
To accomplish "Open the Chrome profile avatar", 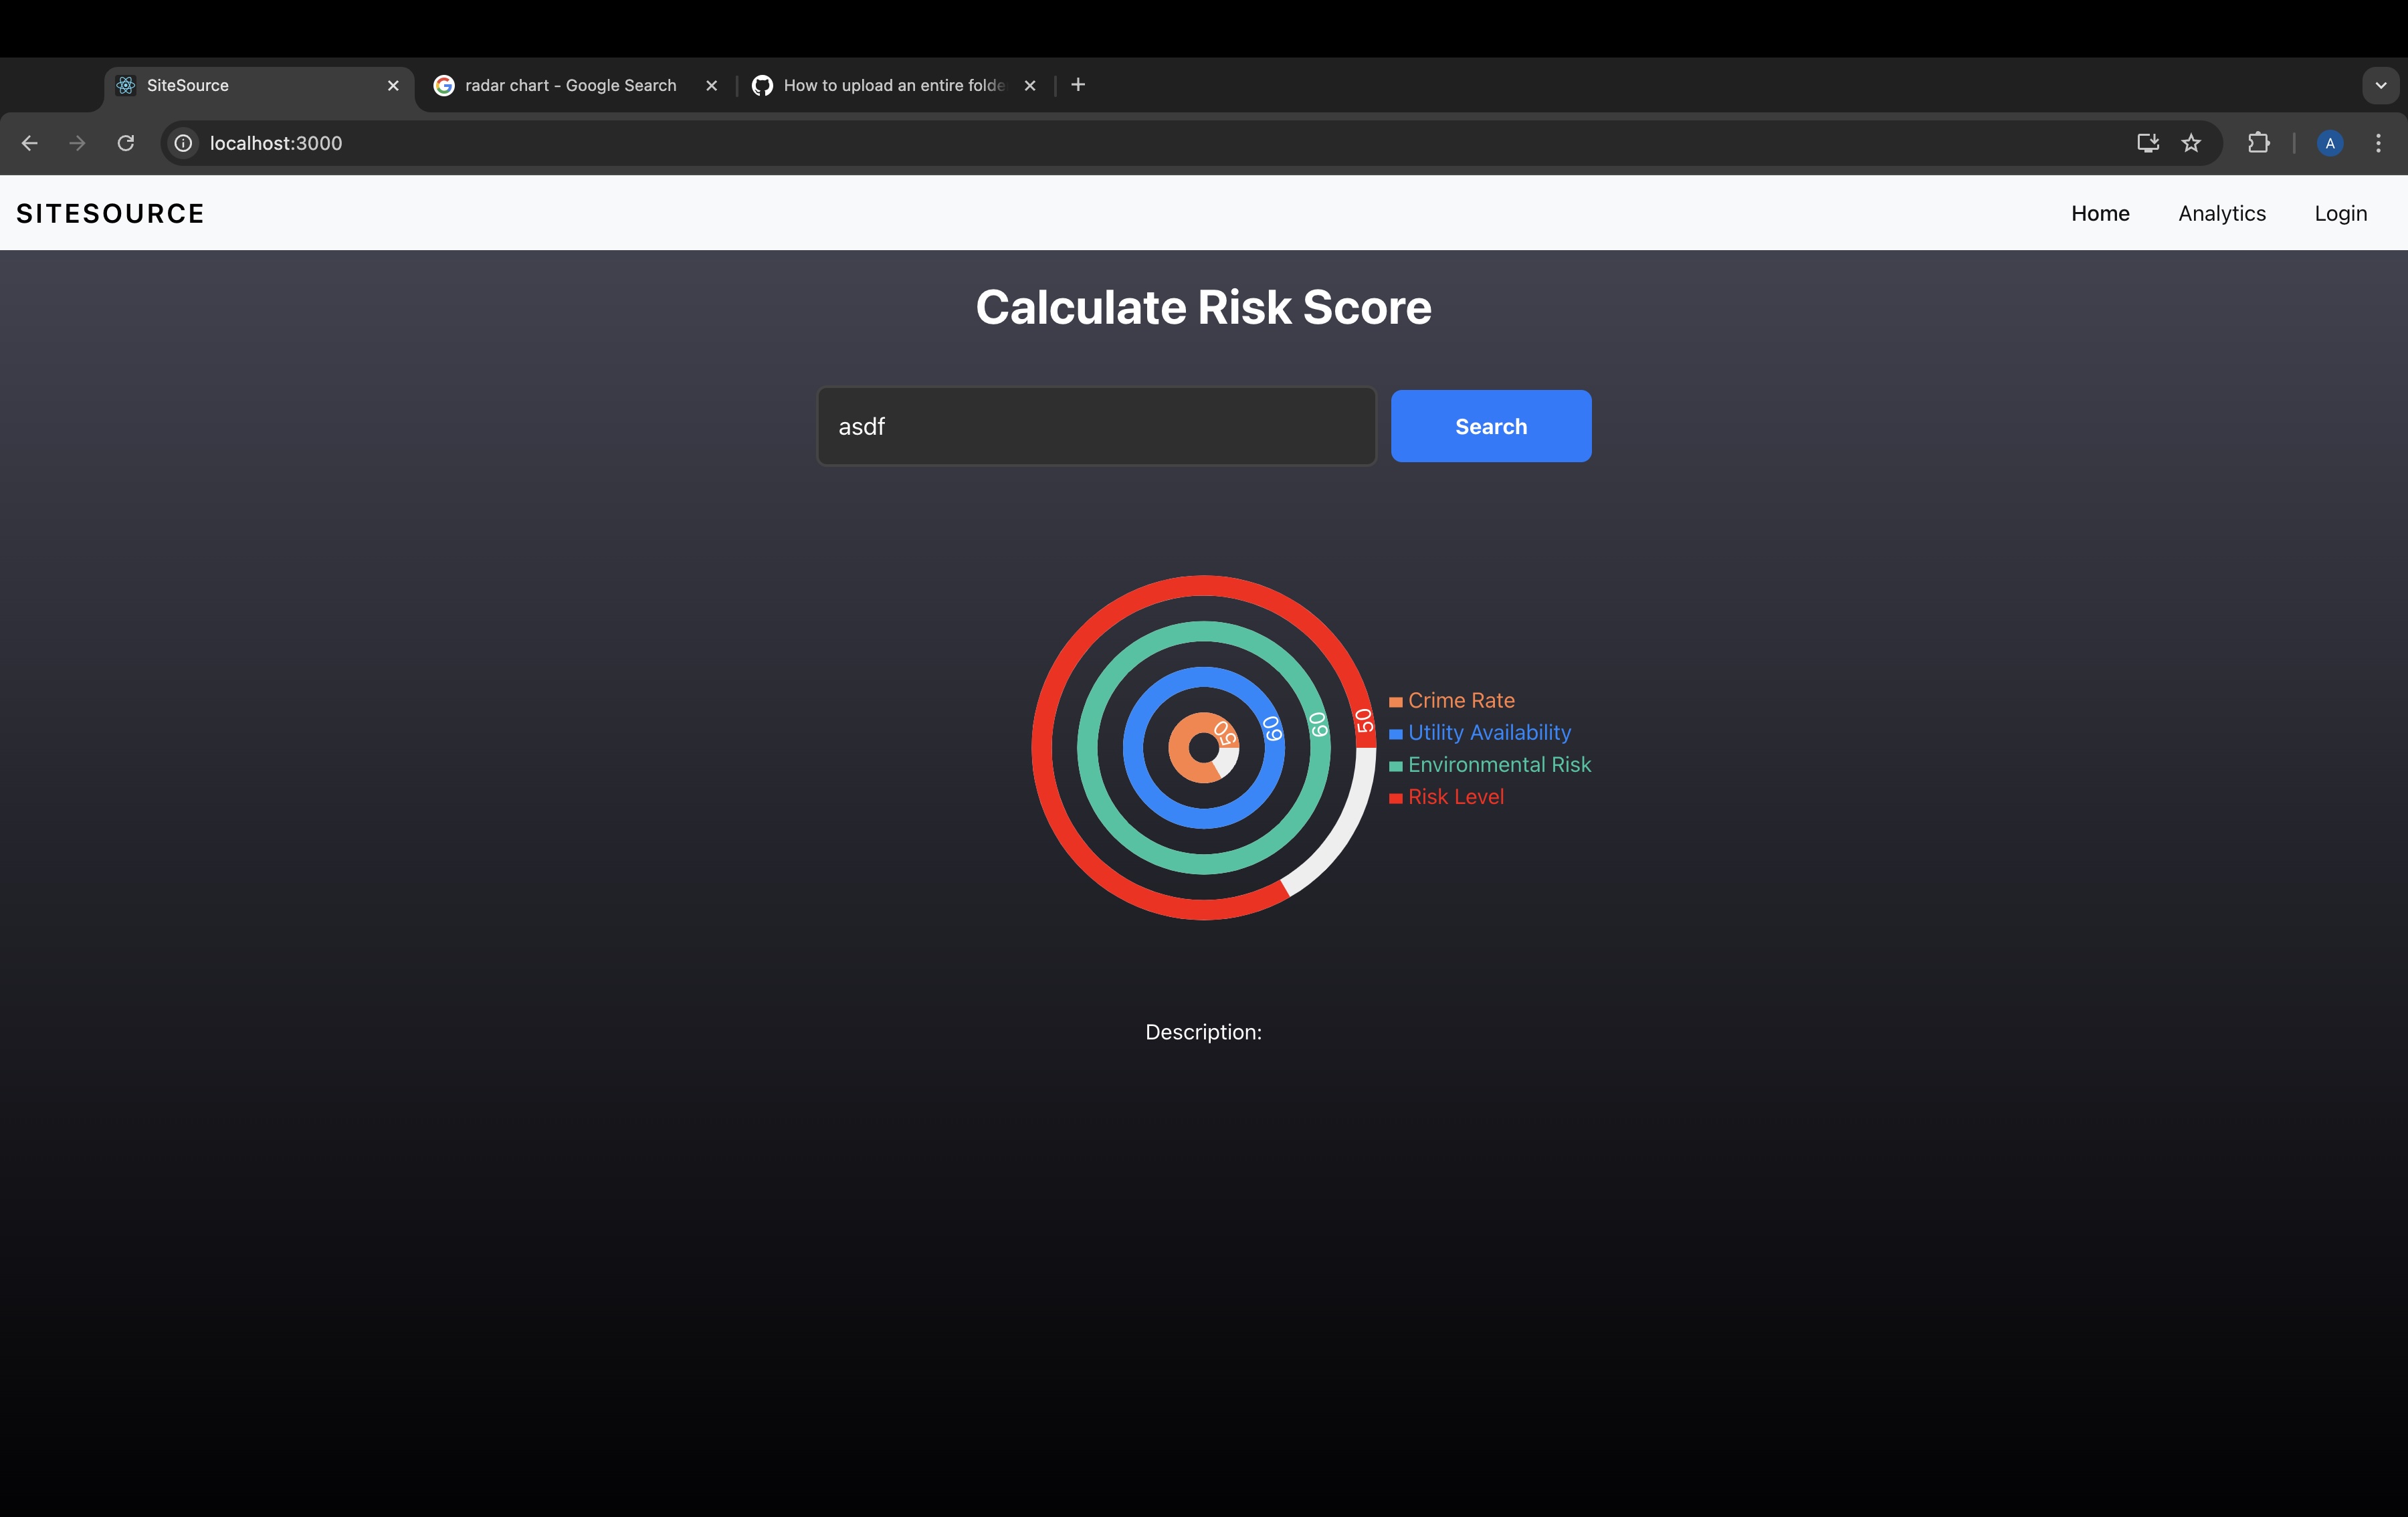I will 2329,143.
